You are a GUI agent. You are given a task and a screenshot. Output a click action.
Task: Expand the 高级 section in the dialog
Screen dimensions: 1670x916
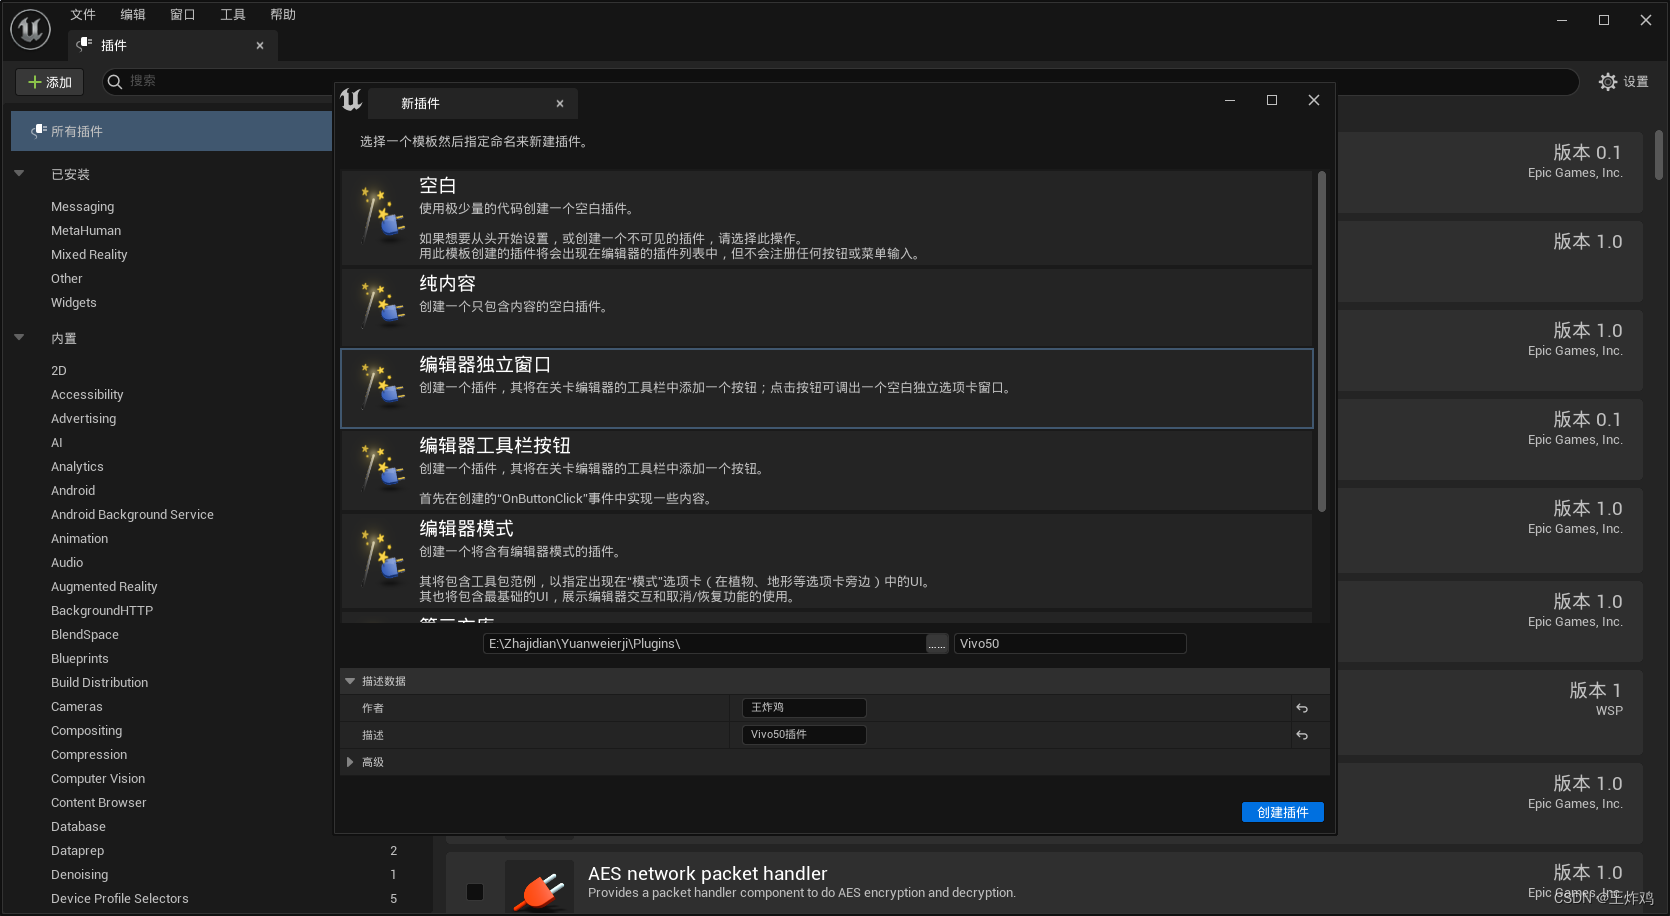[x=350, y=761]
